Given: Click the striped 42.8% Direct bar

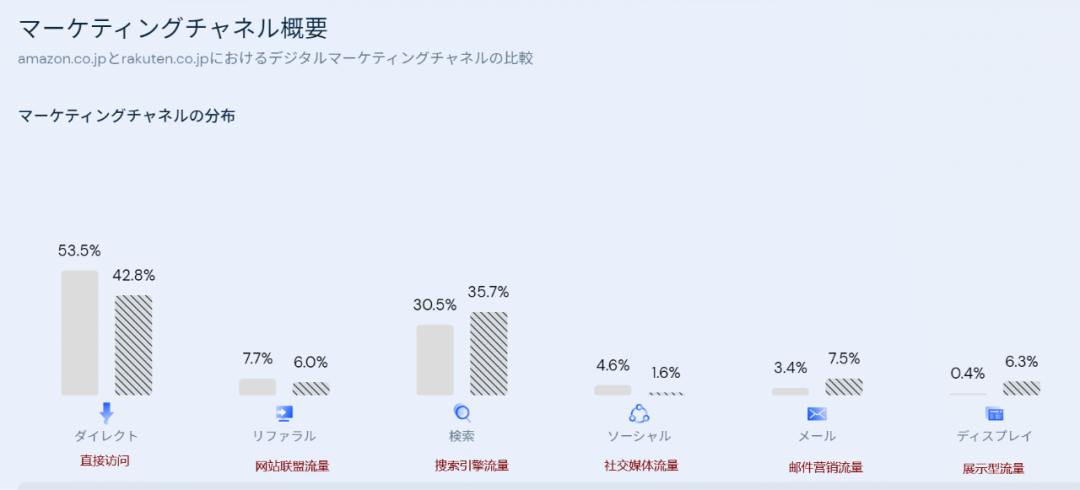Looking at the screenshot, I should pyautogui.click(x=133, y=344).
